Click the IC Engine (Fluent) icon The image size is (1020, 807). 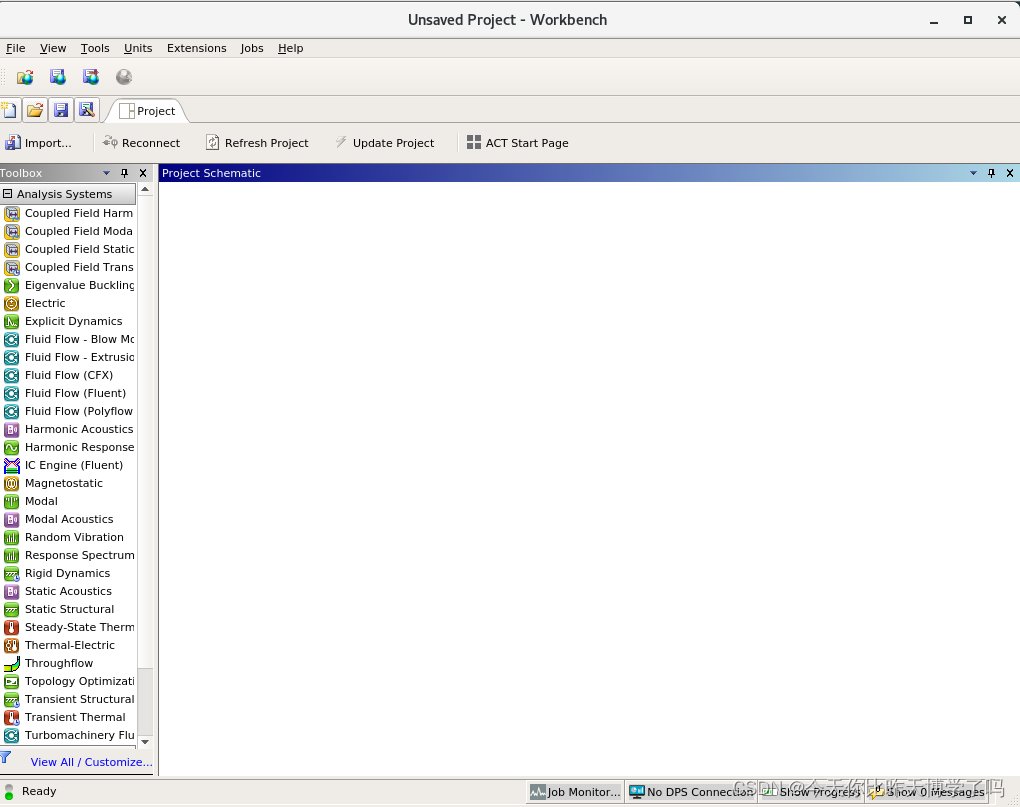(11, 465)
